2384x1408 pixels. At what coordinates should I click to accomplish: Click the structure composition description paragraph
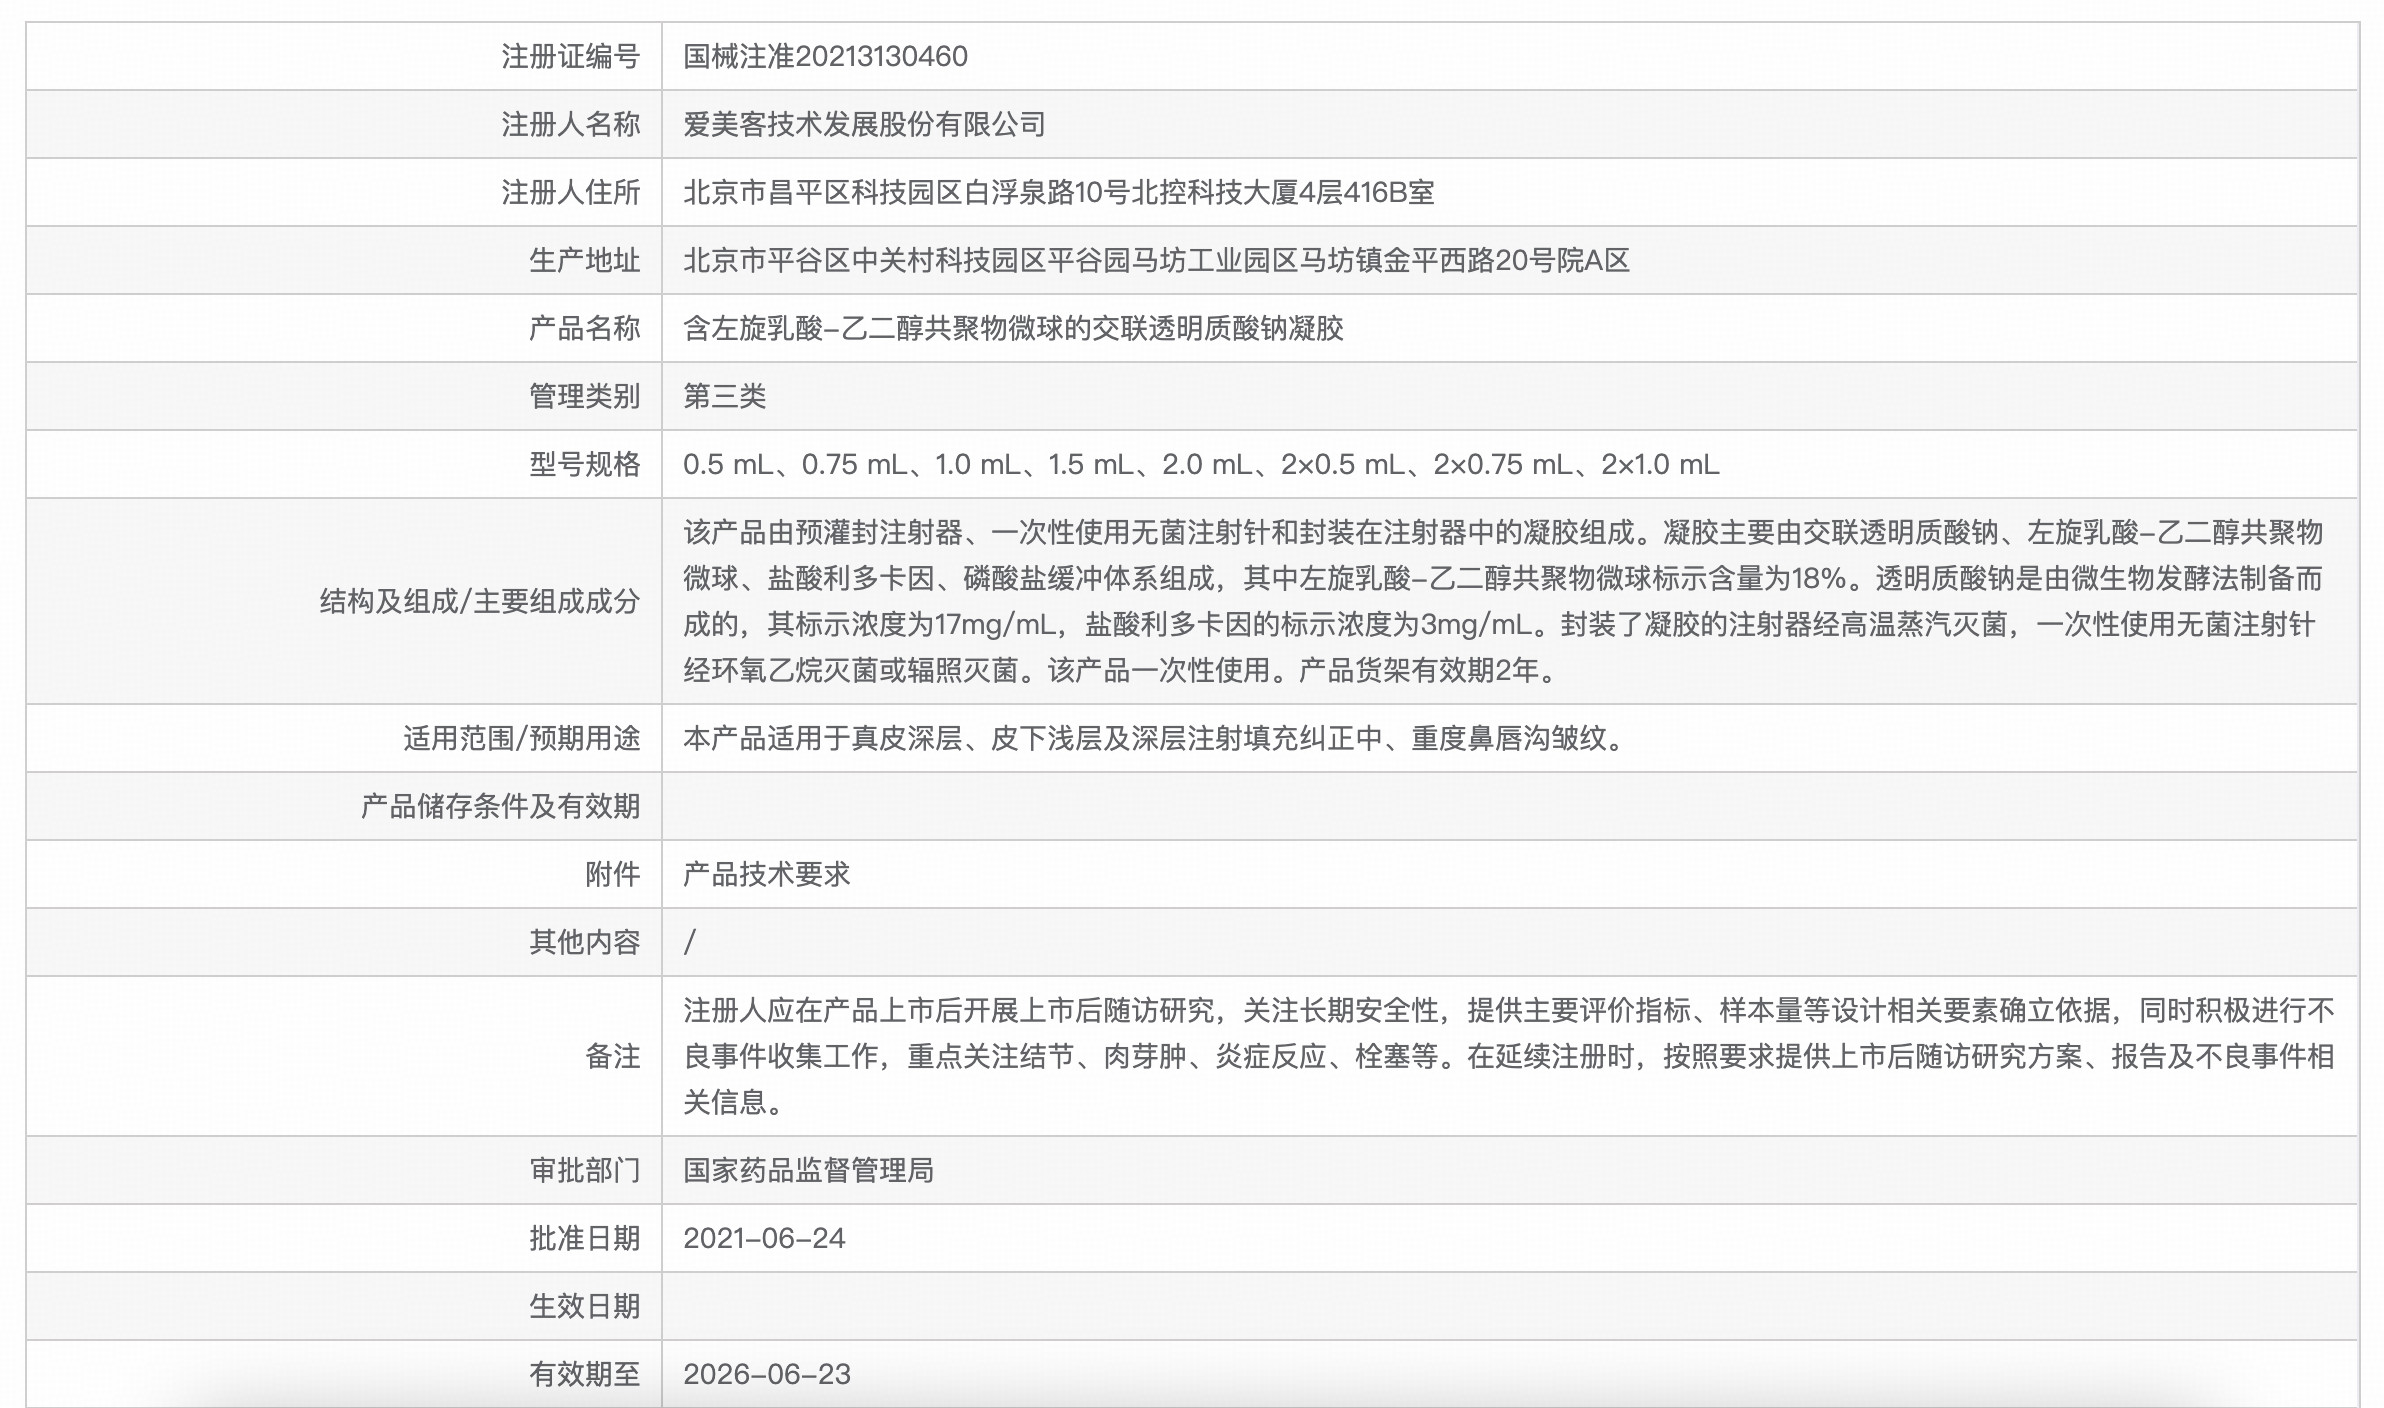(1500, 601)
